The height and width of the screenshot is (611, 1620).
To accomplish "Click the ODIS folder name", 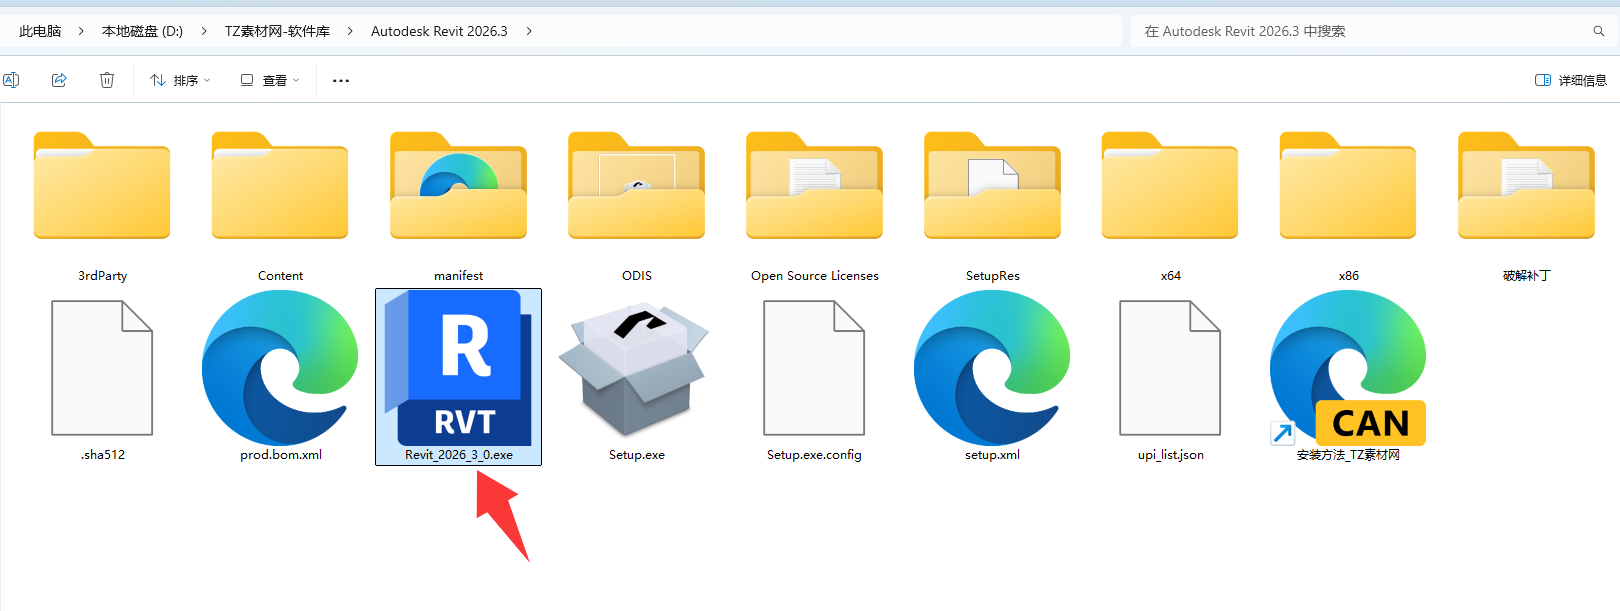I will pos(636,276).
